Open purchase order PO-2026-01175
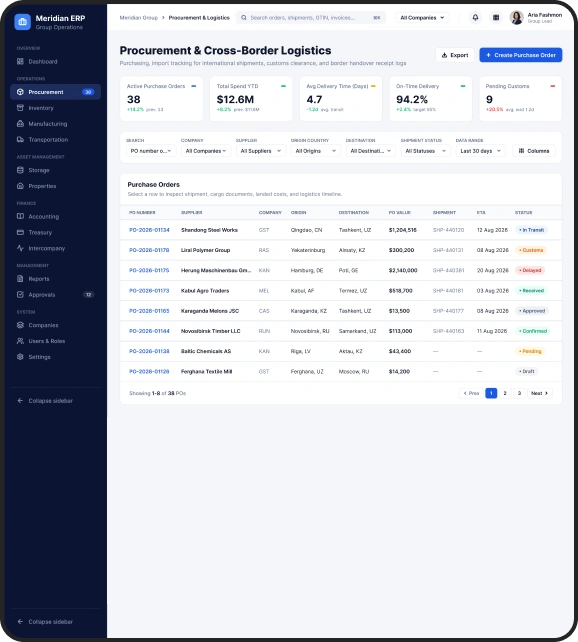The width and height of the screenshot is (578, 642). (x=149, y=270)
